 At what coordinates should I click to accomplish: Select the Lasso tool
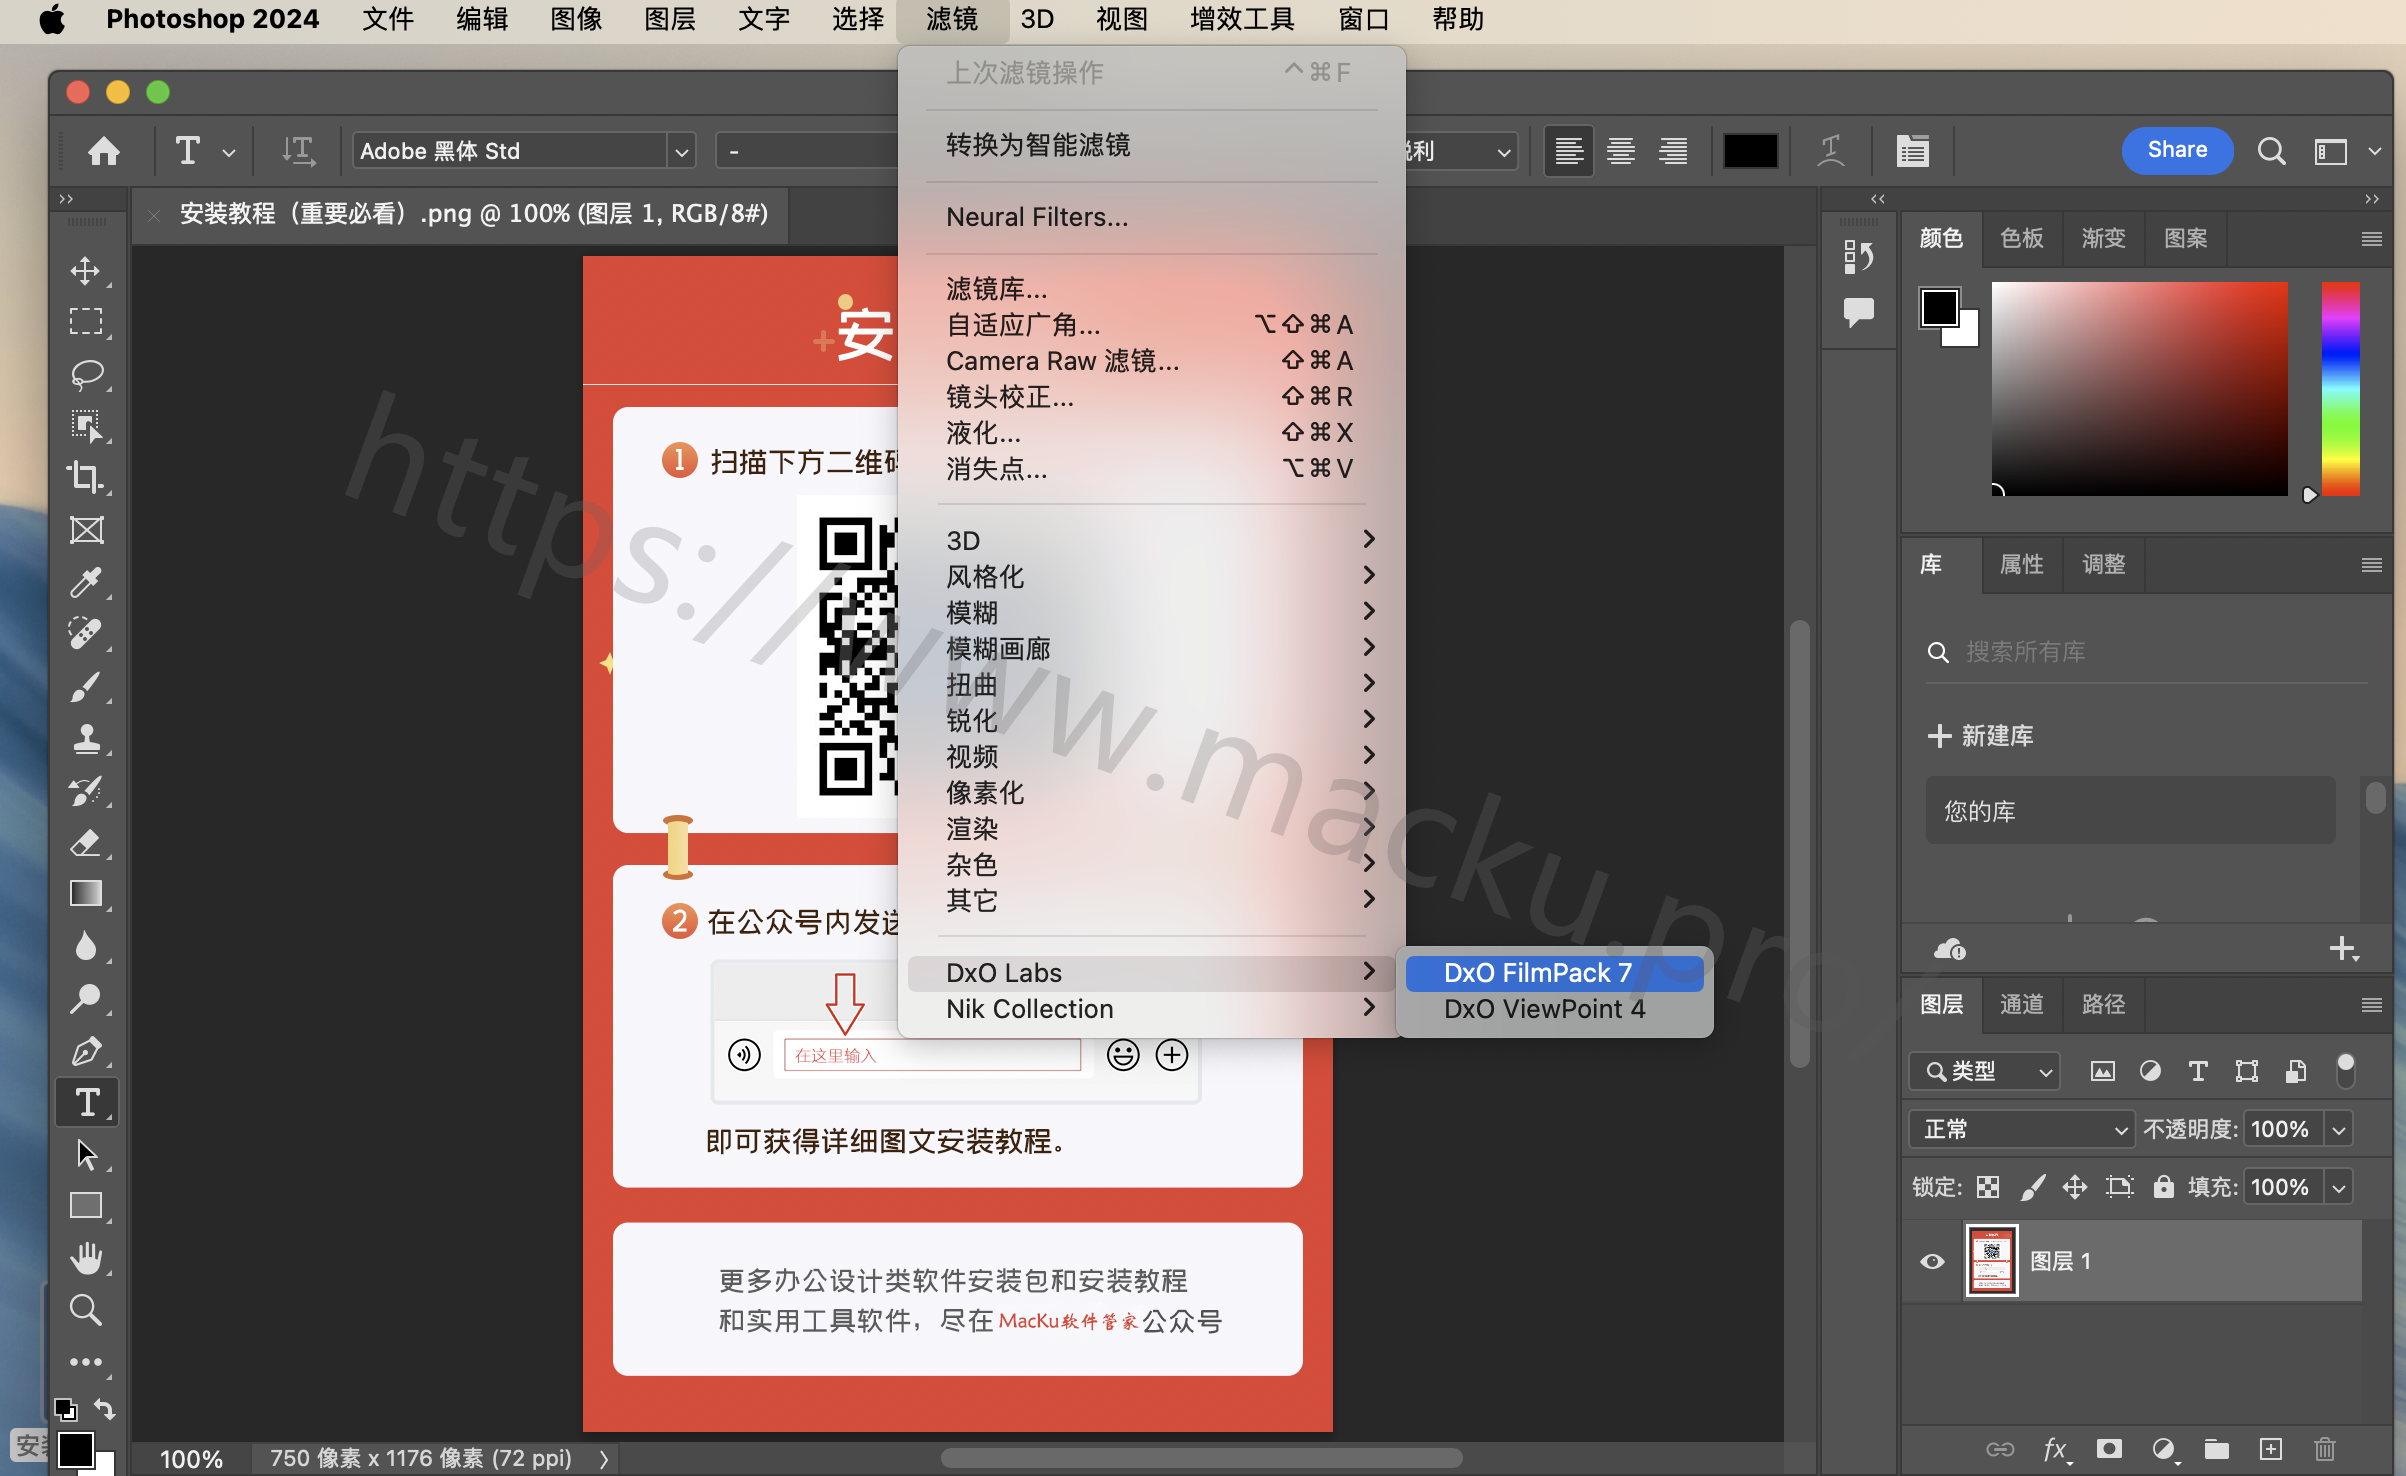pos(86,374)
